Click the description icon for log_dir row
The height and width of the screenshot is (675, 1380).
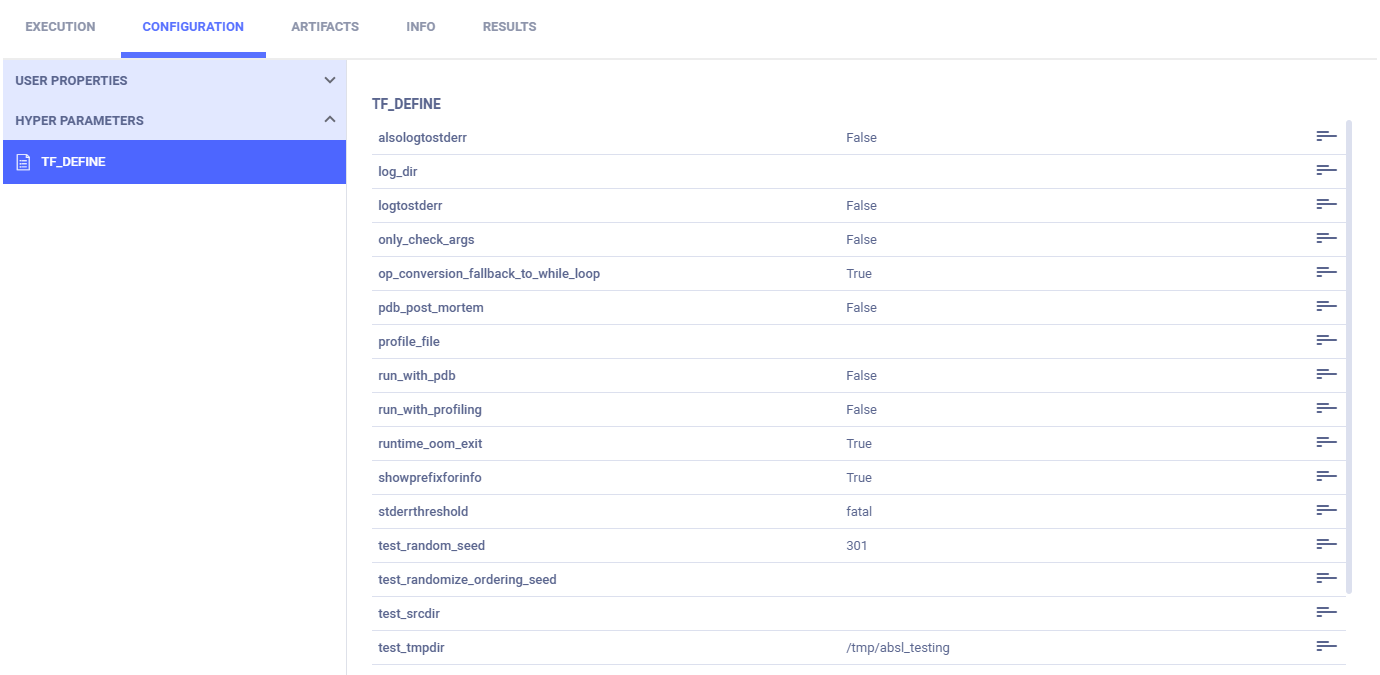(x=1326, y=171)
